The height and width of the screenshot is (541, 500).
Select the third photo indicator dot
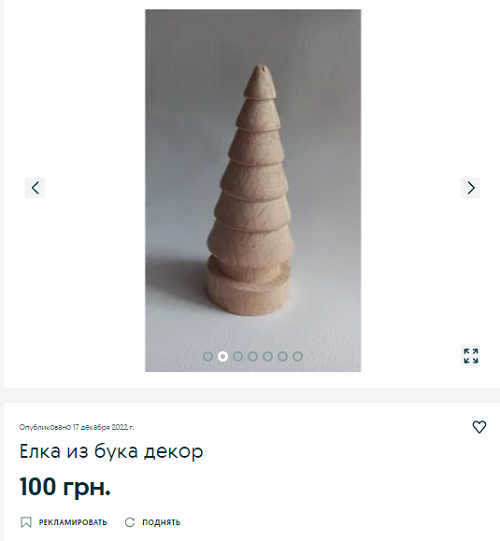click(238, 356)
